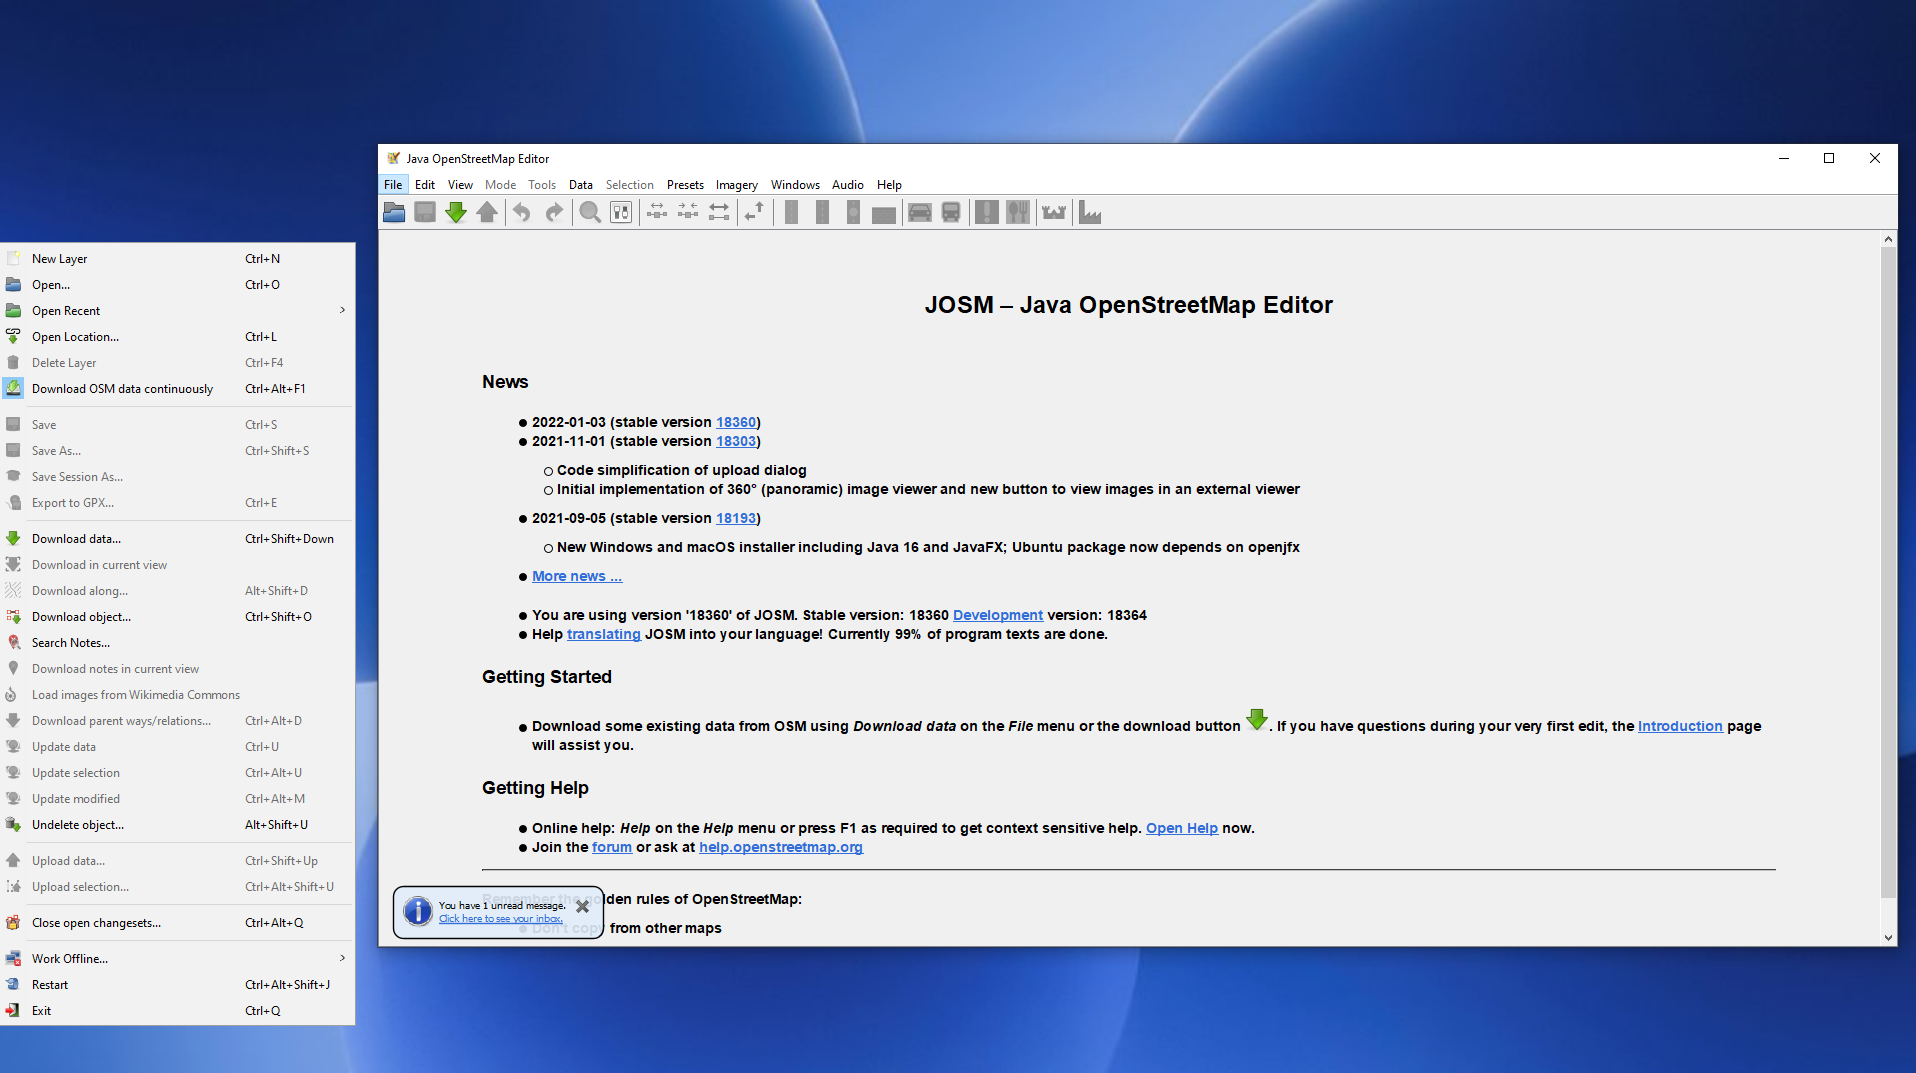Image resolution: width=1916 pixels, height=1073 pixels.
Task: Dismiss the unread message notification
Action: pos(582,907)
